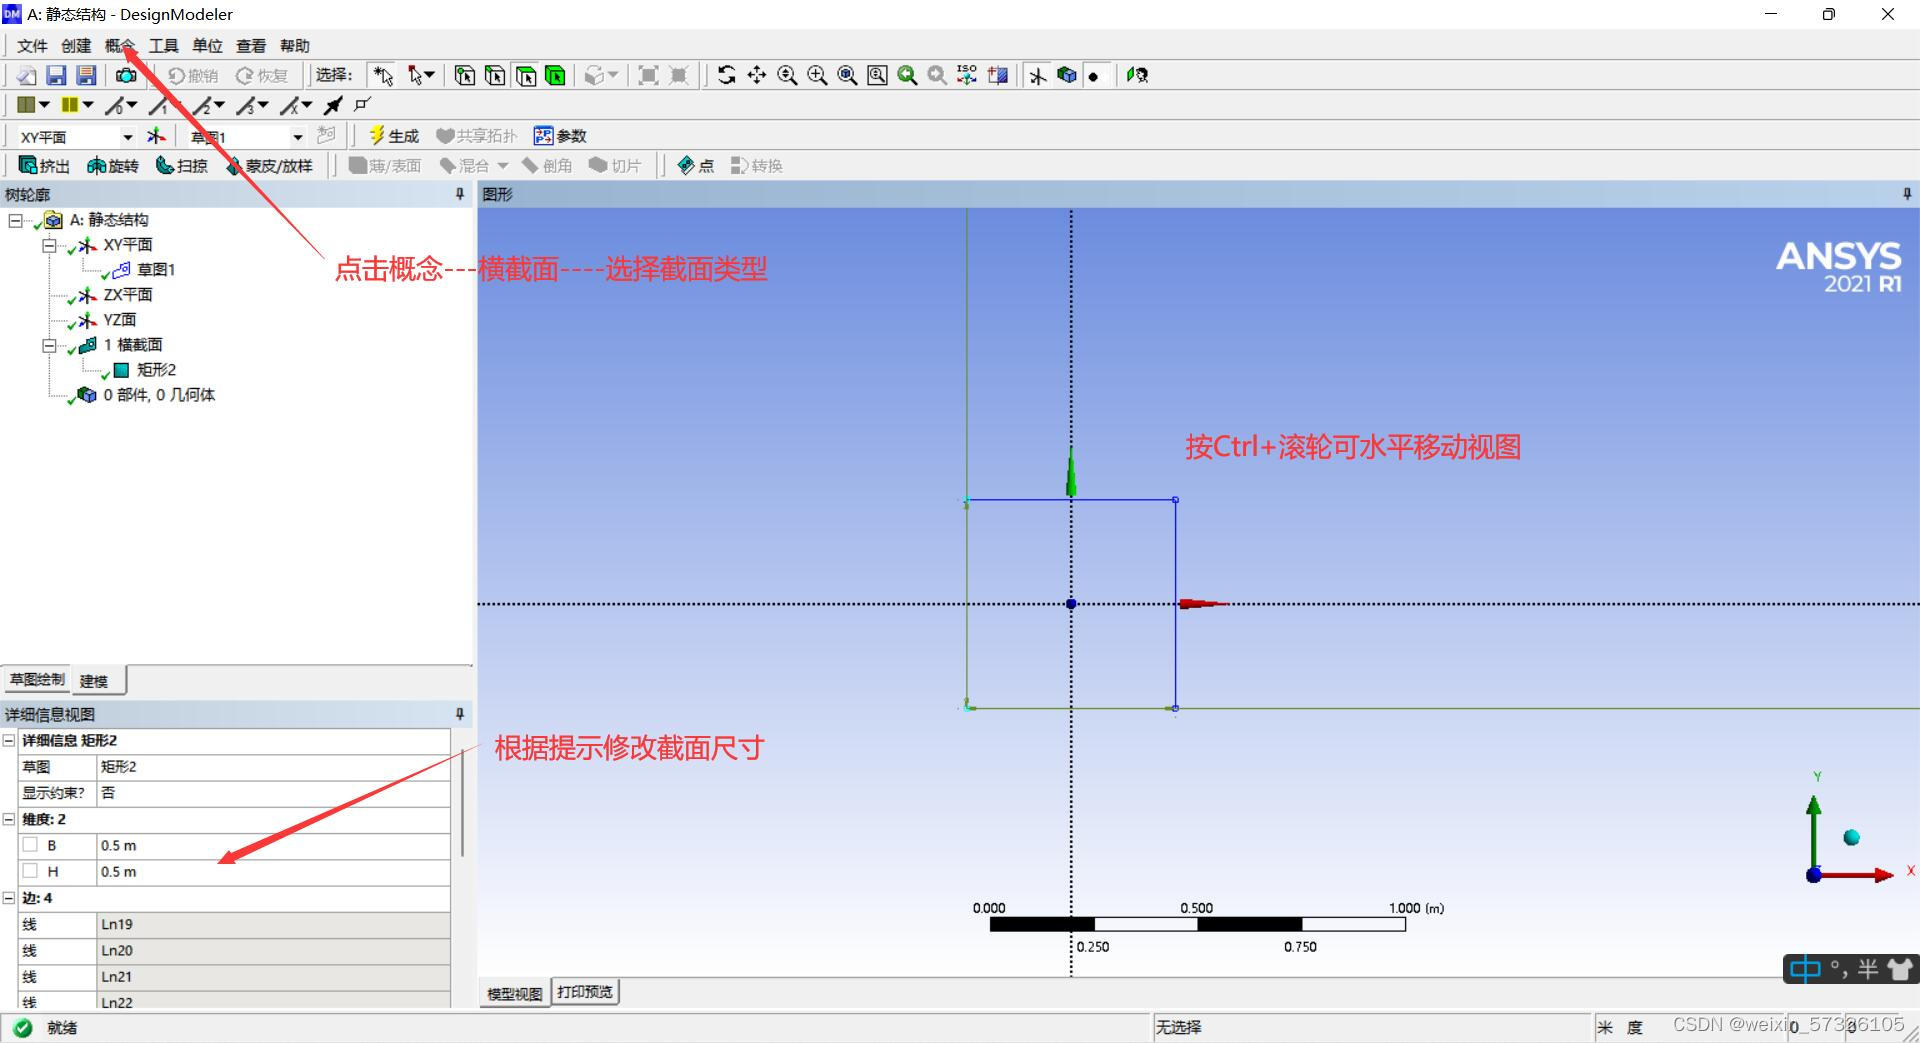Viewport: 1920px width, 1043px height.
Task: Switch to the 草图绘制 tab
Action: point(37,680)
